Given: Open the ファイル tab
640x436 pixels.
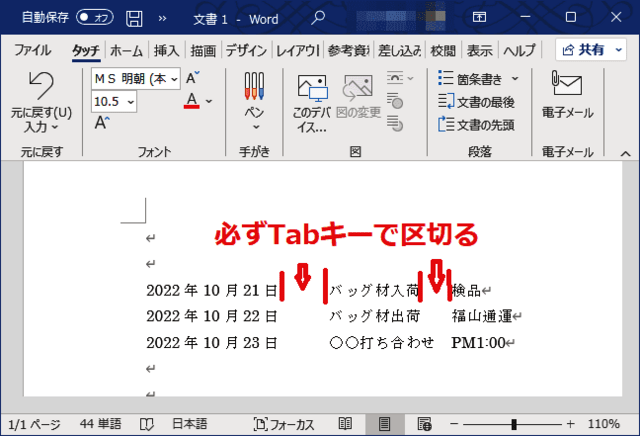Looking at the screenshot, I should click(33, 50).
